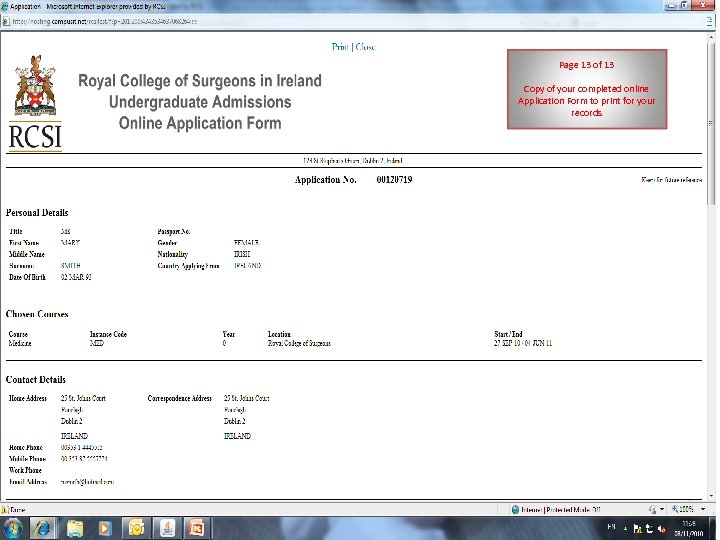Click the network tray icon

[x=649, y=529]
